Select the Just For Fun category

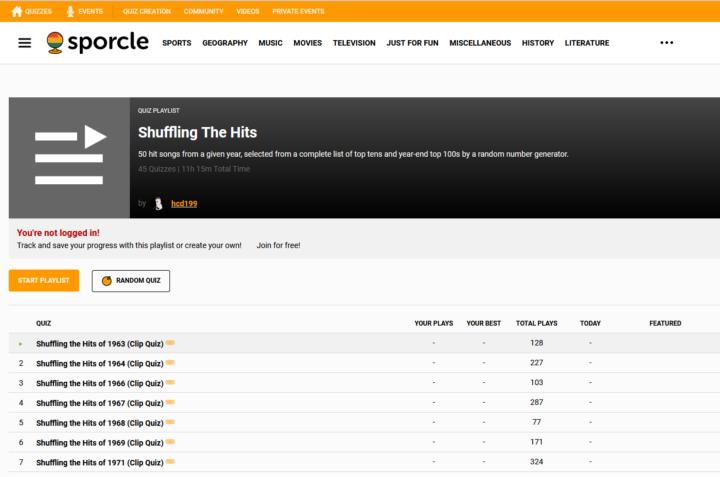(x=412, y=43)
